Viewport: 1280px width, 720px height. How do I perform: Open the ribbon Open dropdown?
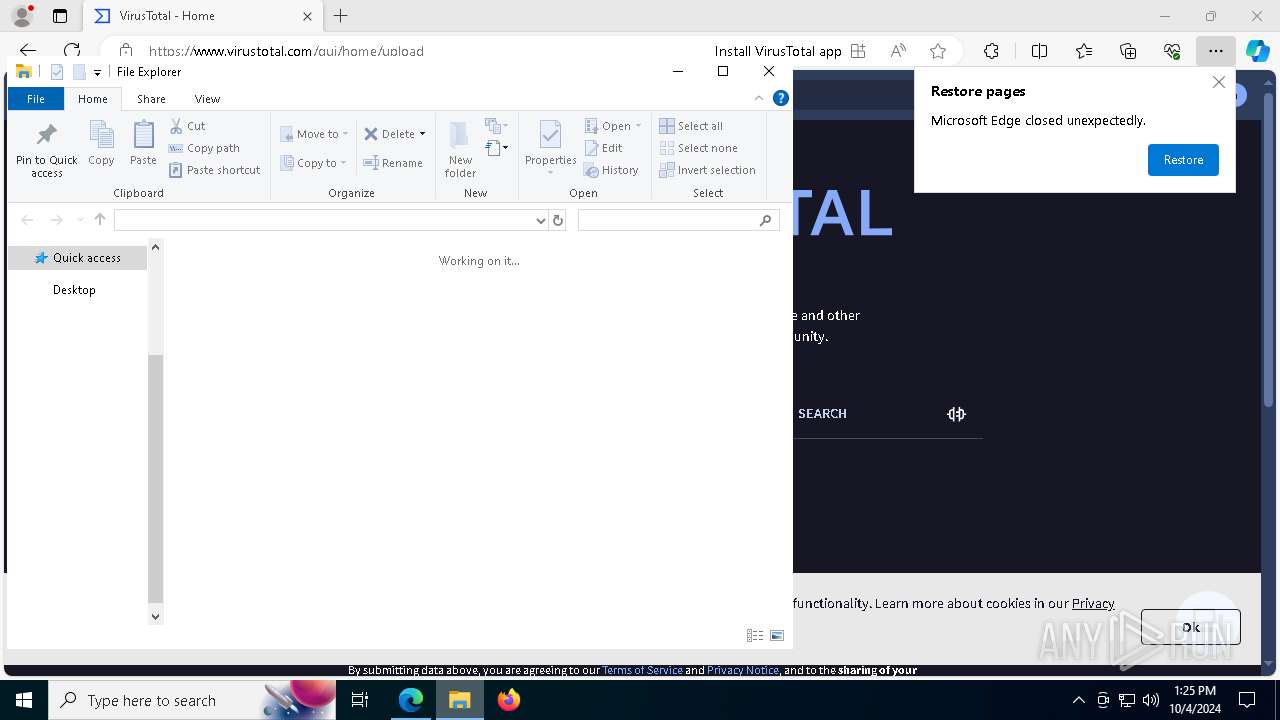click(x=613, y=126)
